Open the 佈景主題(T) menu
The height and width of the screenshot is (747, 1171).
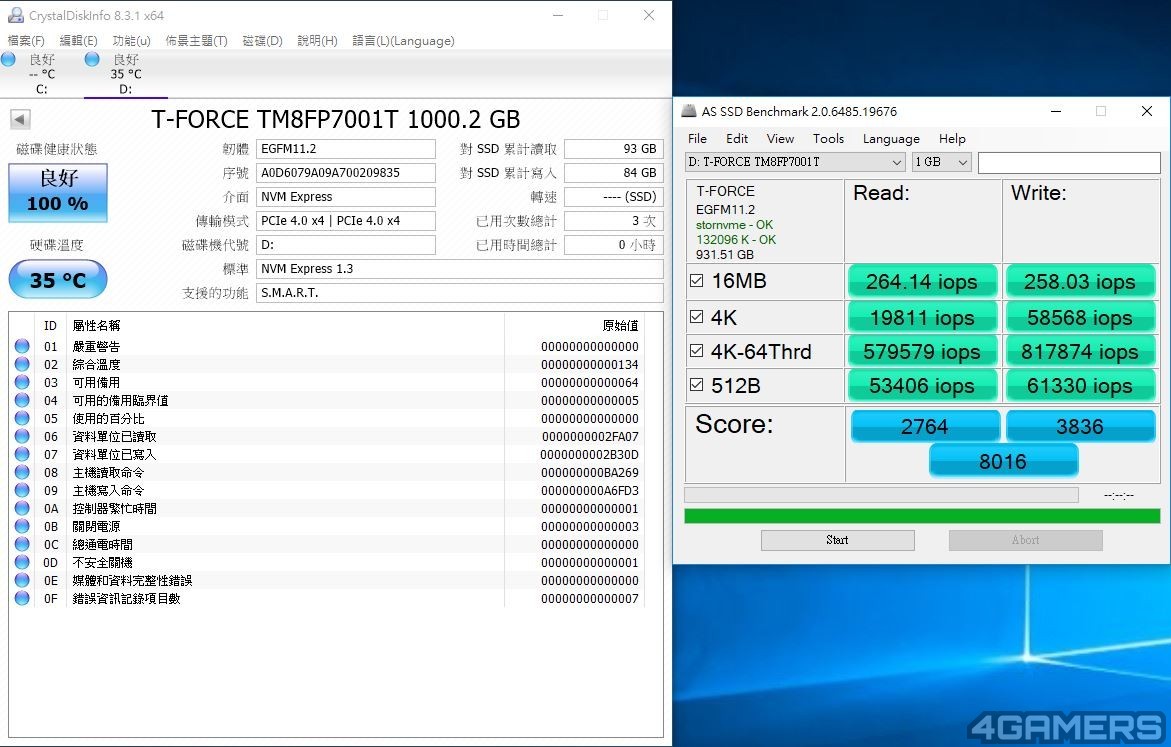click(196, 40)
